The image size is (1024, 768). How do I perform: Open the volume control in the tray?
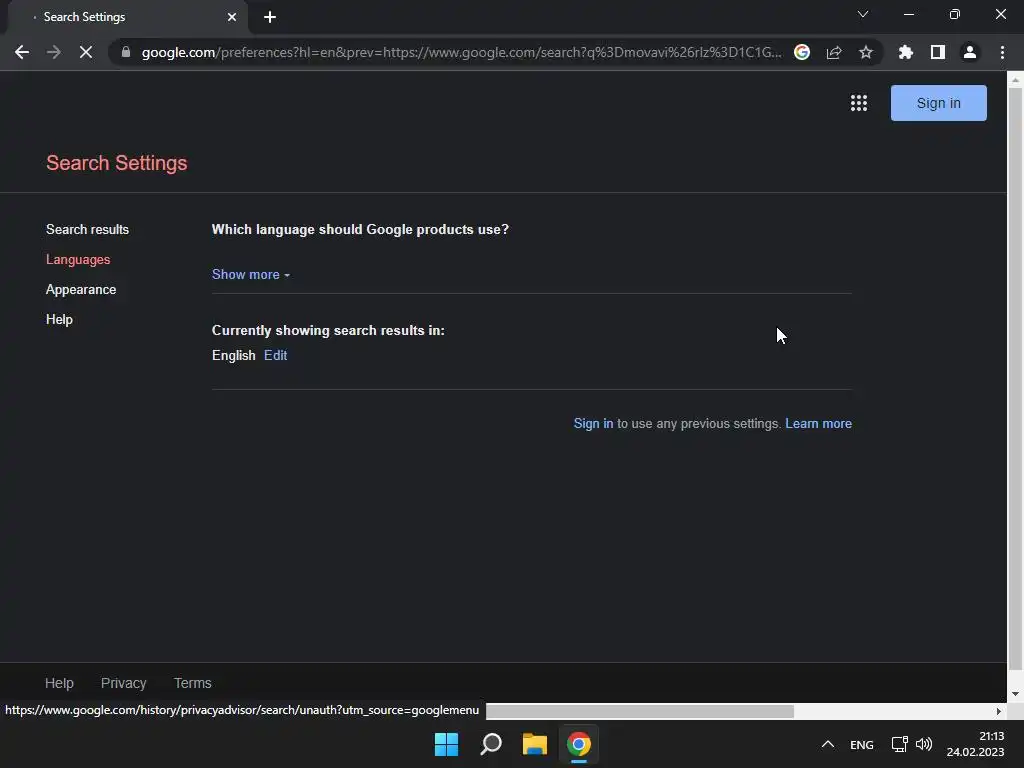924,744
